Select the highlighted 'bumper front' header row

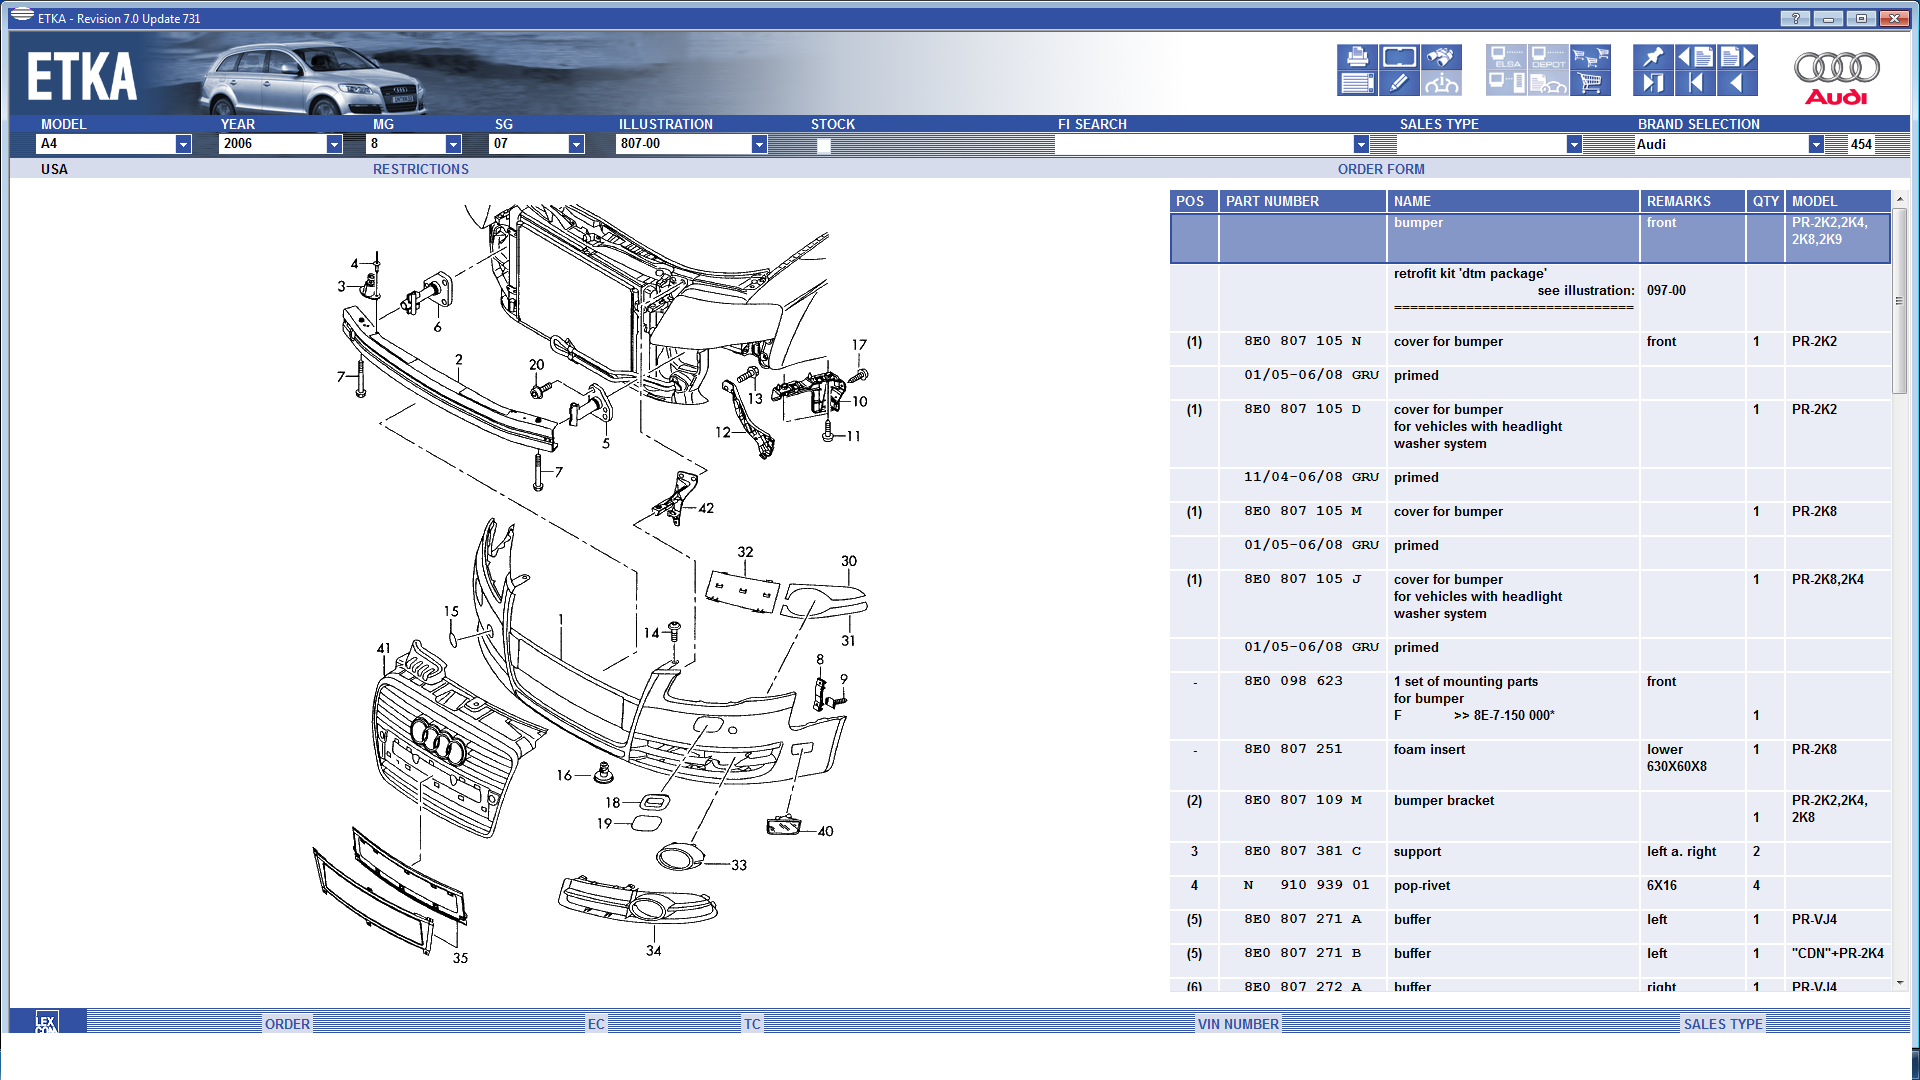pos(1530,238)
